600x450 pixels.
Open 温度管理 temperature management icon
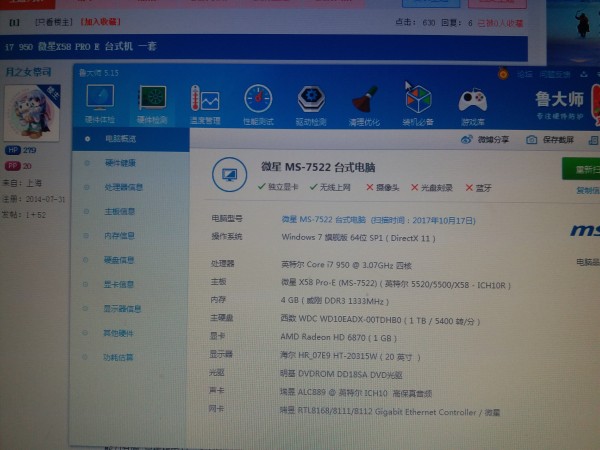click(205, 105)
